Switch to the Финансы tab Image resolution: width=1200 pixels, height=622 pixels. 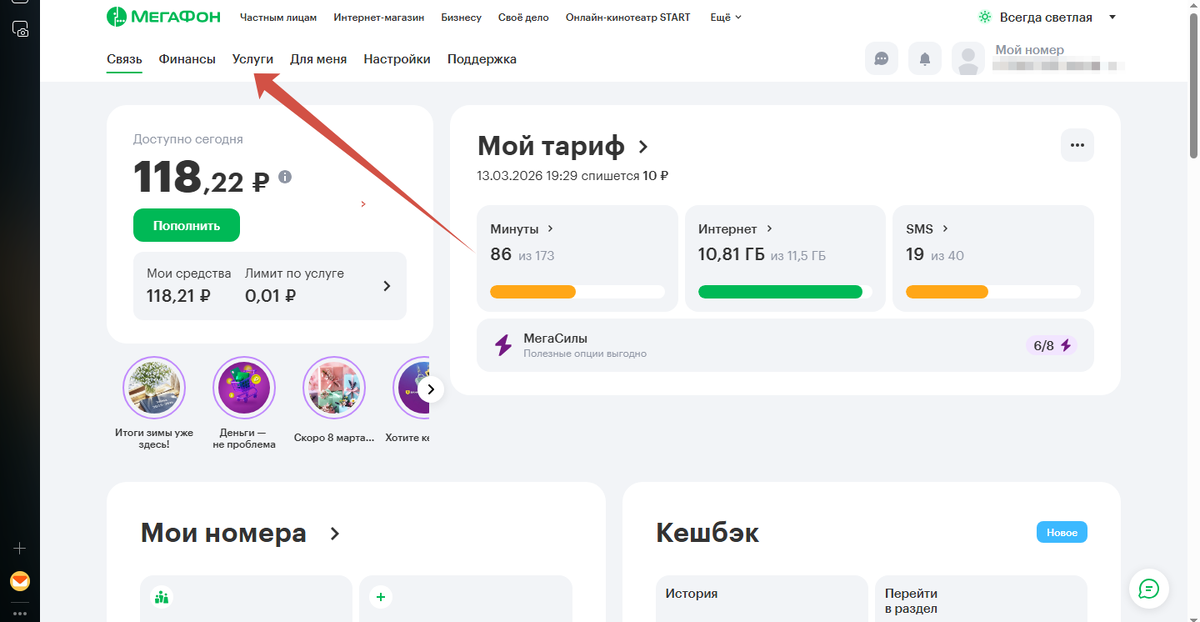(x=187, y=59)
